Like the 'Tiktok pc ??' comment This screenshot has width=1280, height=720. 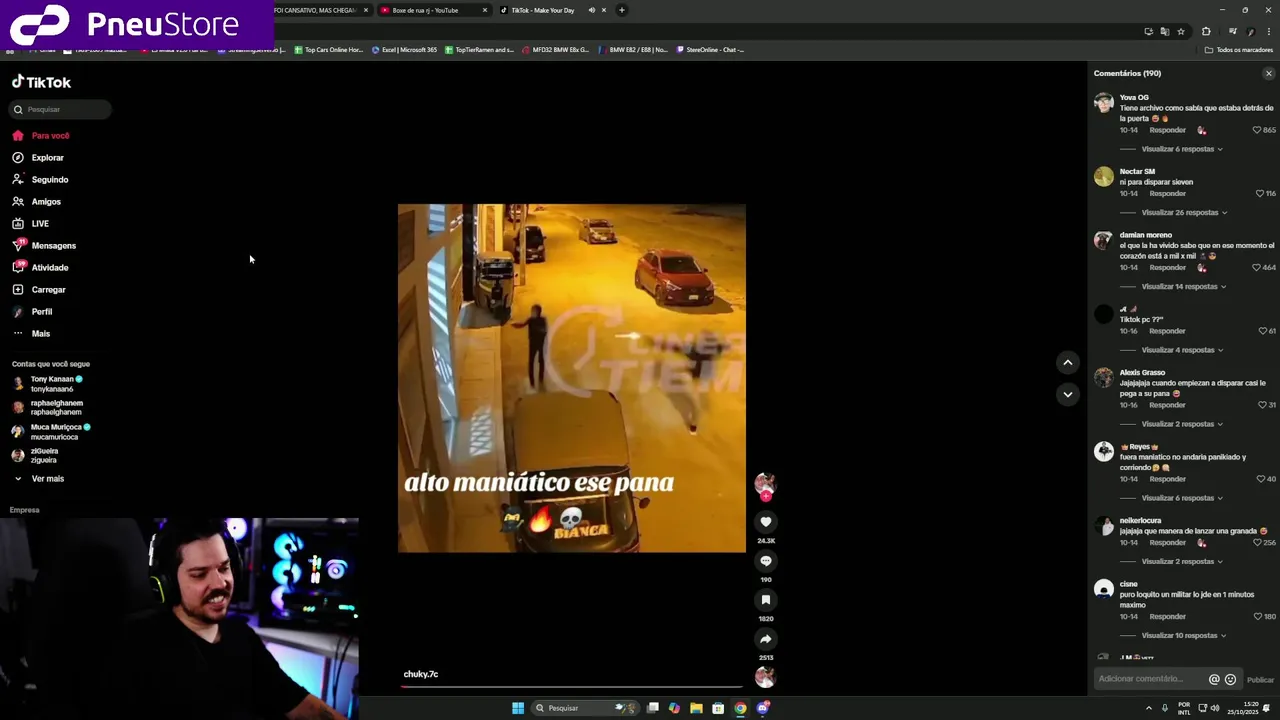(1262, 331)
